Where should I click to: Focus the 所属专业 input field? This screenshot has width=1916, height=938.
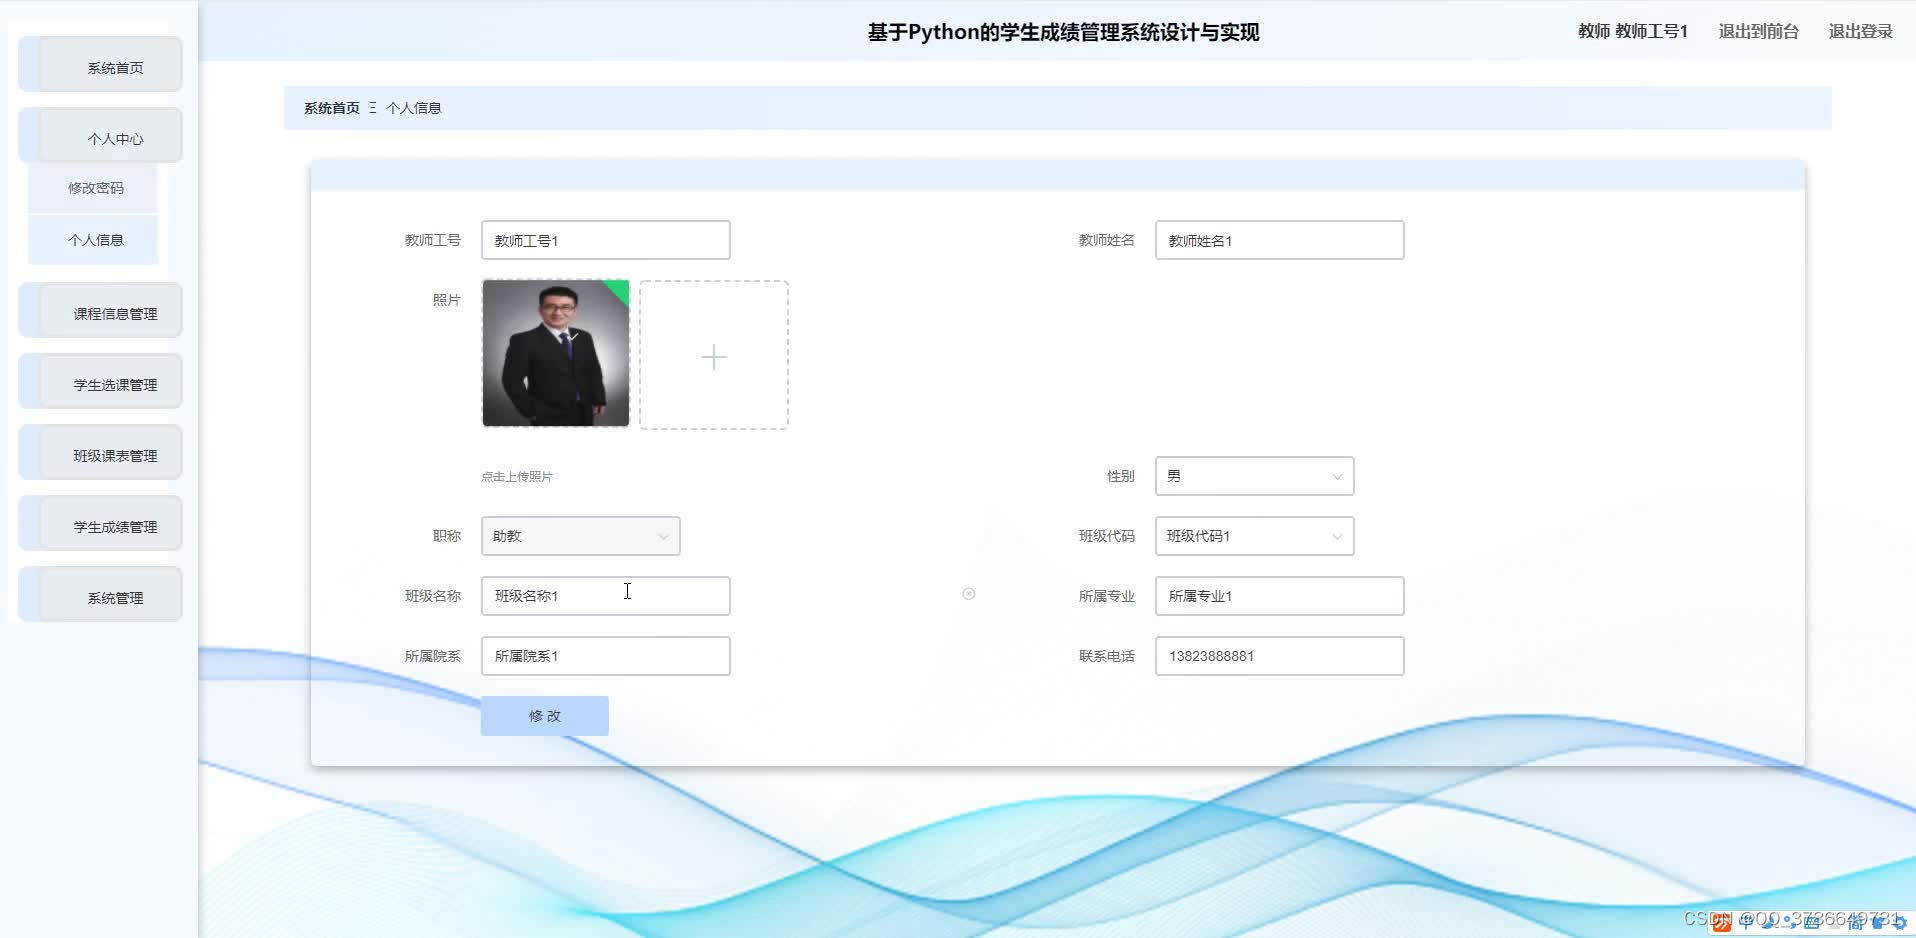click(x=1280, y=596)
